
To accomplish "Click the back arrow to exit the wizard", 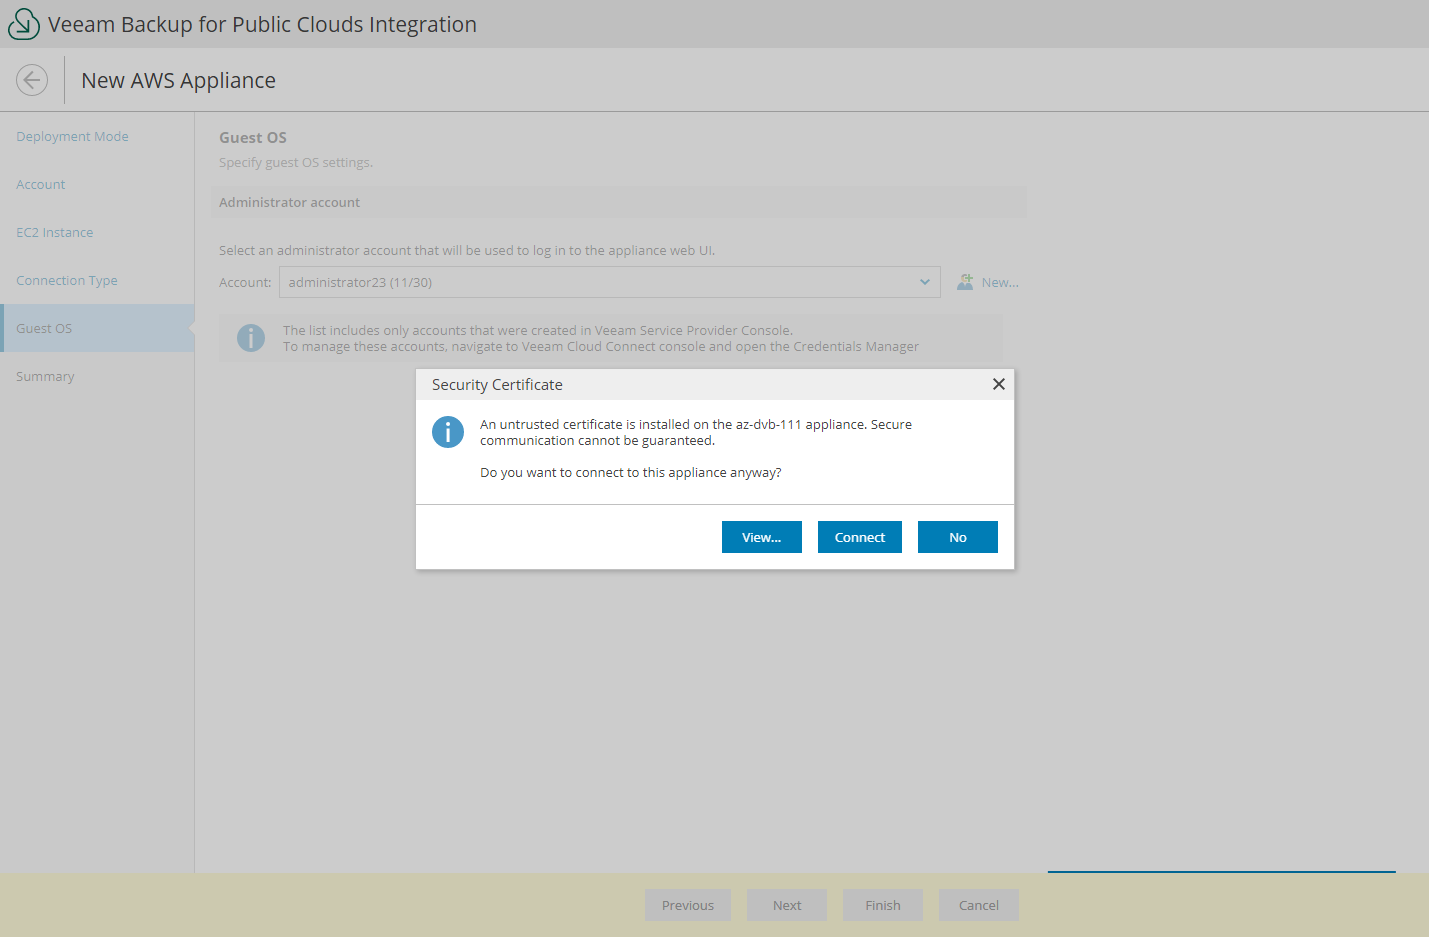I will [x=31, y=79].
